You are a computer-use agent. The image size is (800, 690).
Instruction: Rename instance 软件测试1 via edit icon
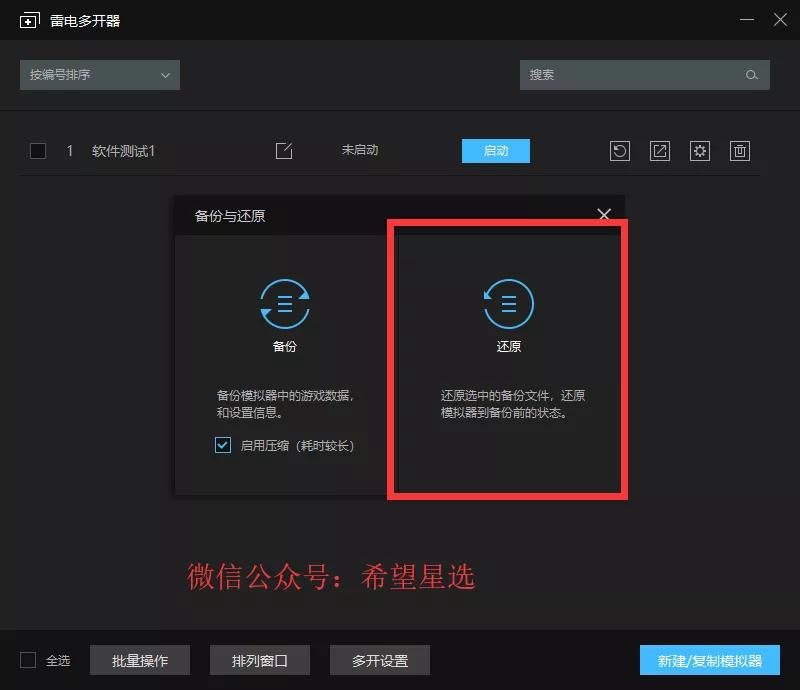coord(284,151)
